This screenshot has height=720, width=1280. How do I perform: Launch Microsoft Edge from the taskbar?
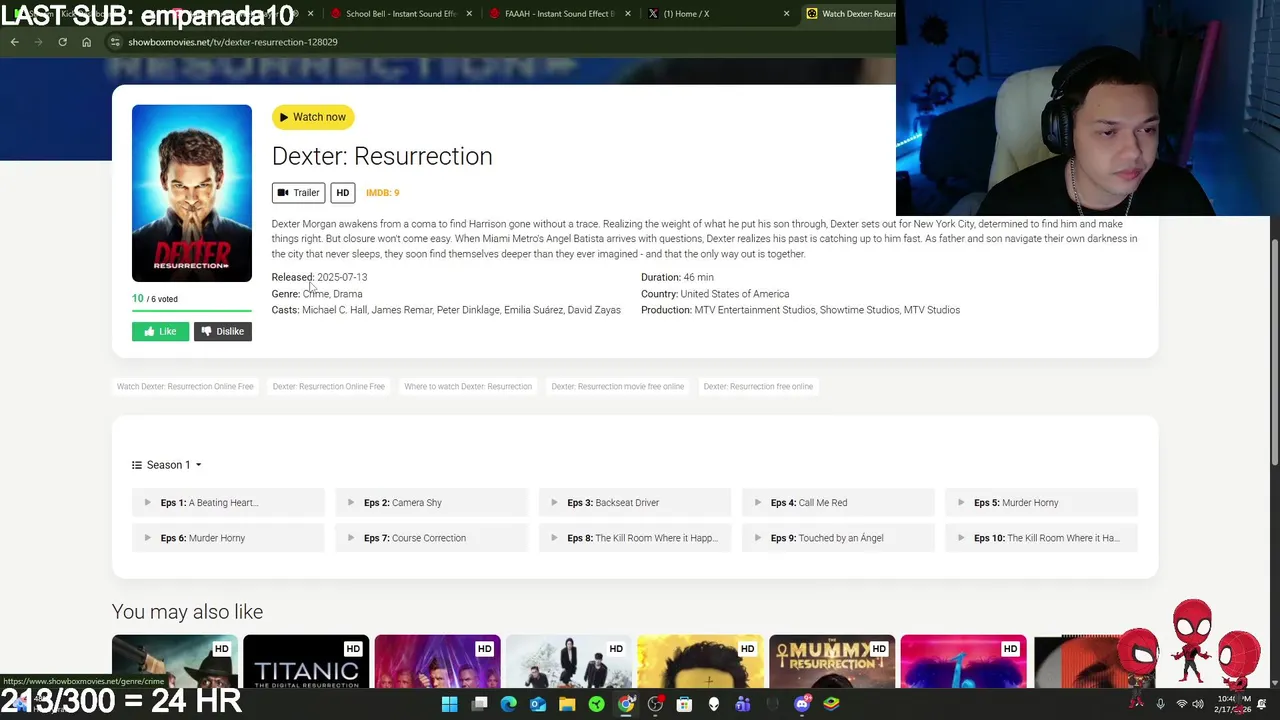point(508,704)
